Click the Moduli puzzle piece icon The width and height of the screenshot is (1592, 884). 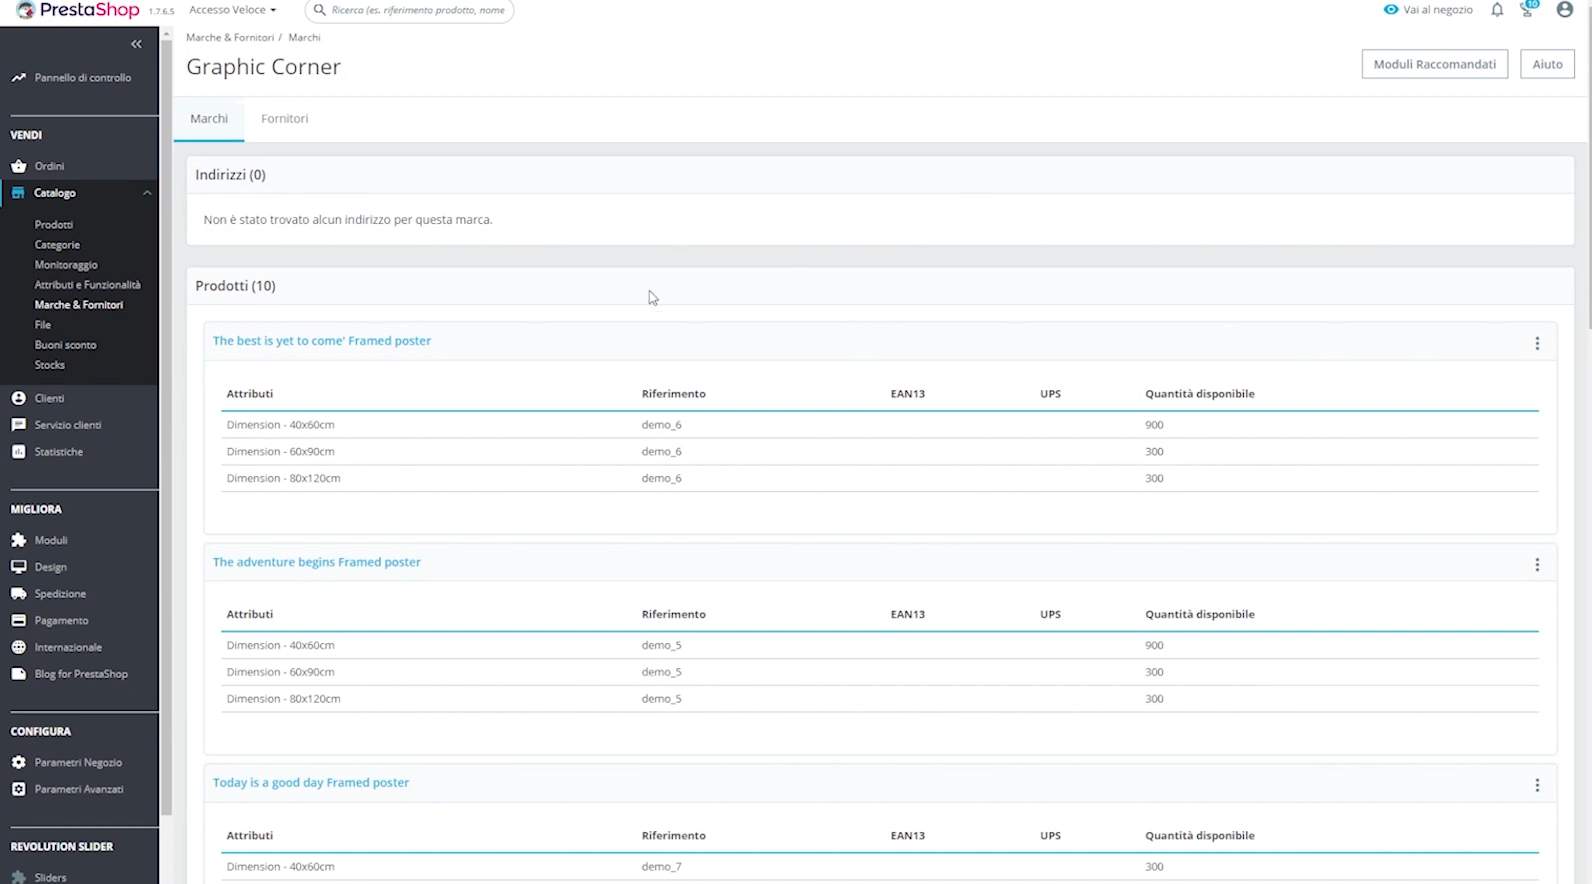(18, 540)
